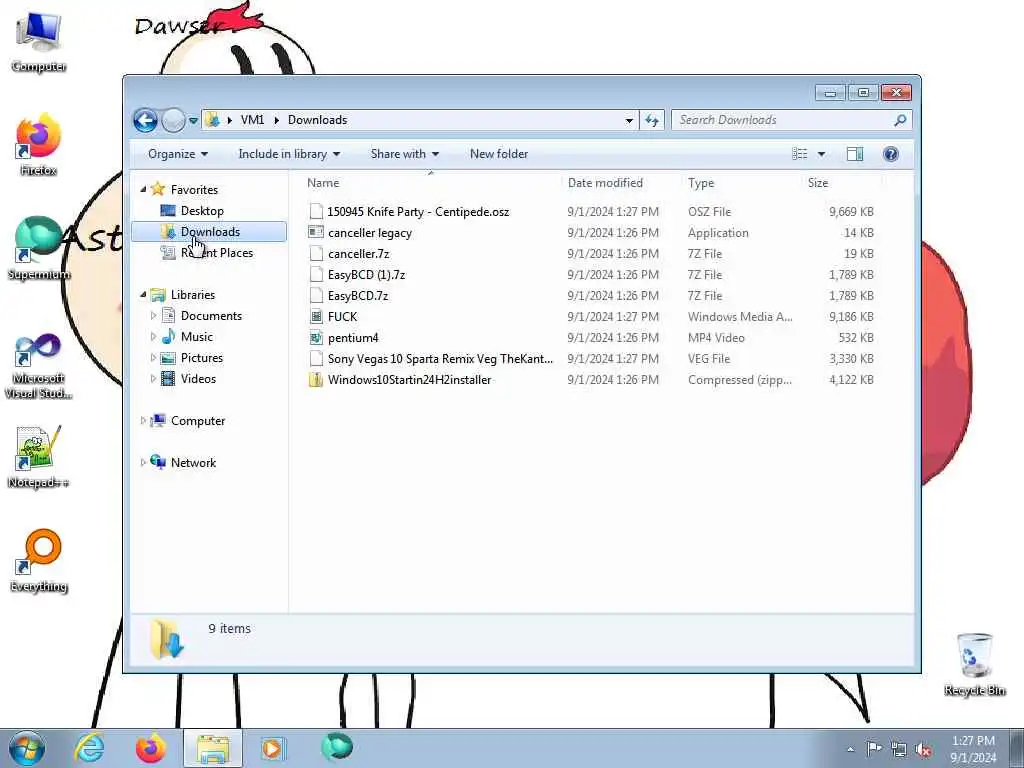Screen dimensions: 1024x768
Task: Expand the Pictures library
Action: pyautogui.click(x=153, y=358)
